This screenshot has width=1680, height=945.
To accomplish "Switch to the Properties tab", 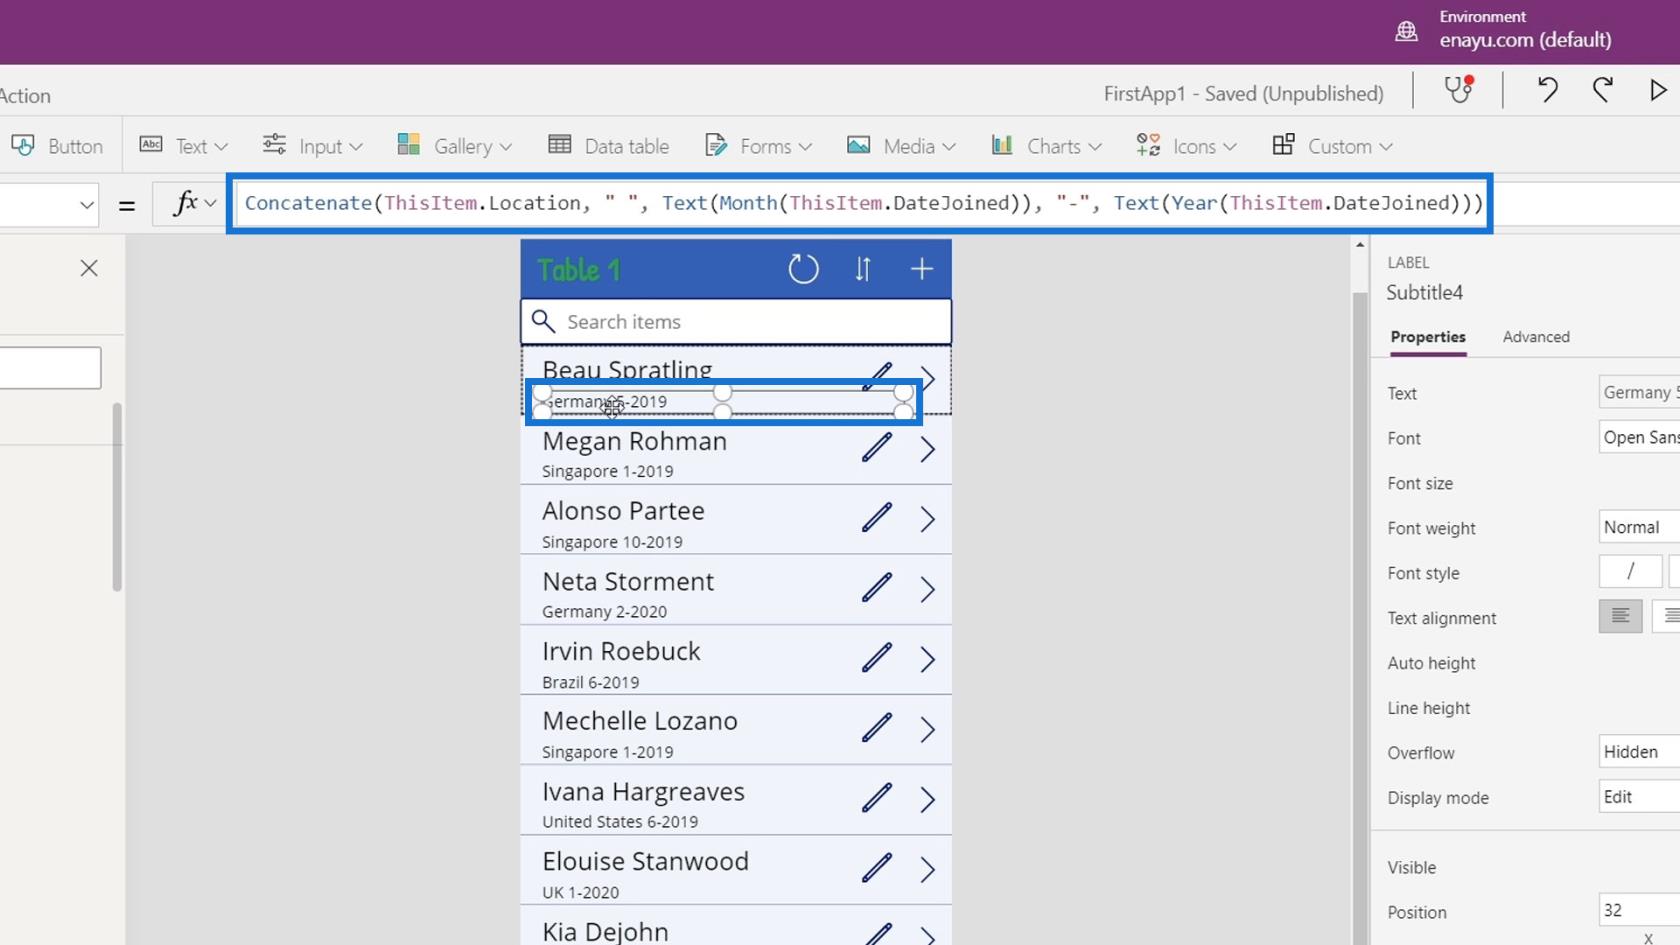I will click(x=1428, y=337).
